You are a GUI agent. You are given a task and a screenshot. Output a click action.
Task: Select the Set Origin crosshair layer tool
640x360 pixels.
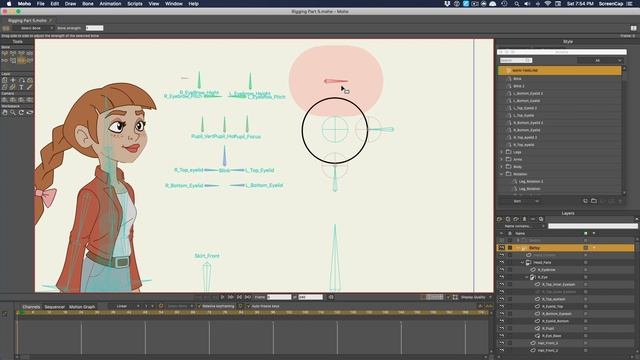pos(13,80)
